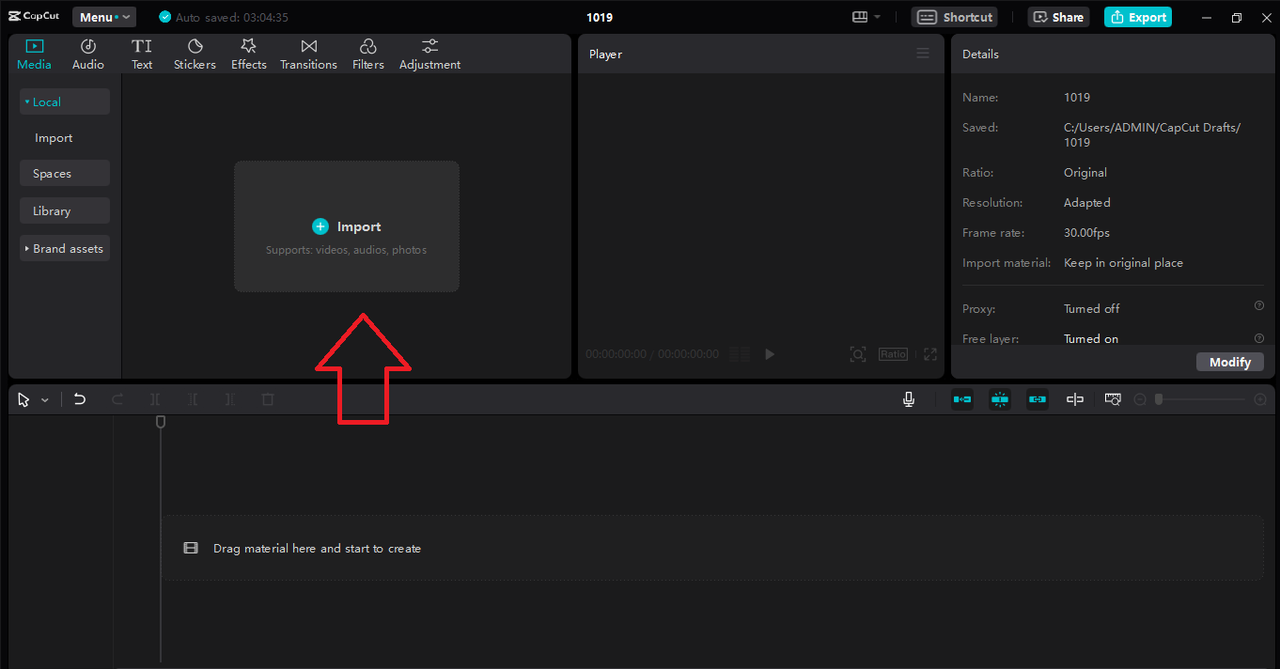Switch to the Effects tab
Viewport: 1280px width, 669px height.
point(249,54)
